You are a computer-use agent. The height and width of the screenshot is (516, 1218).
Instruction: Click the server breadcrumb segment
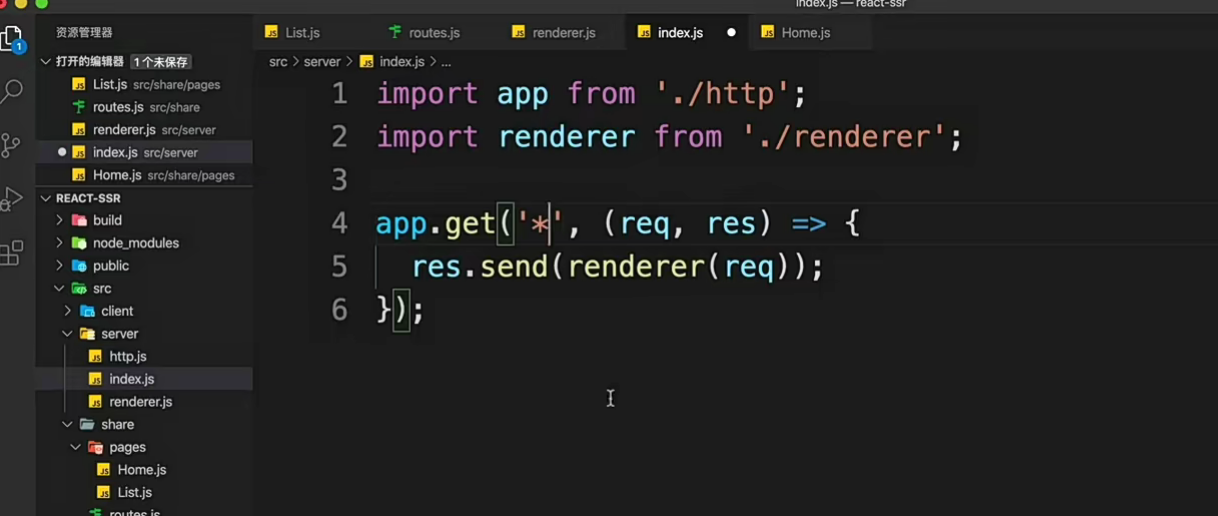tap(322, 62)
